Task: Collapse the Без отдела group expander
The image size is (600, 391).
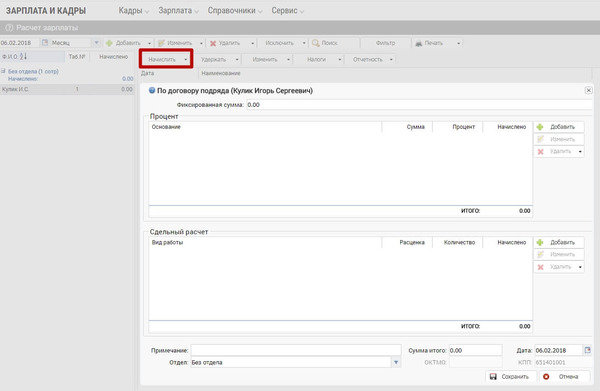Action: pos(3,71)
